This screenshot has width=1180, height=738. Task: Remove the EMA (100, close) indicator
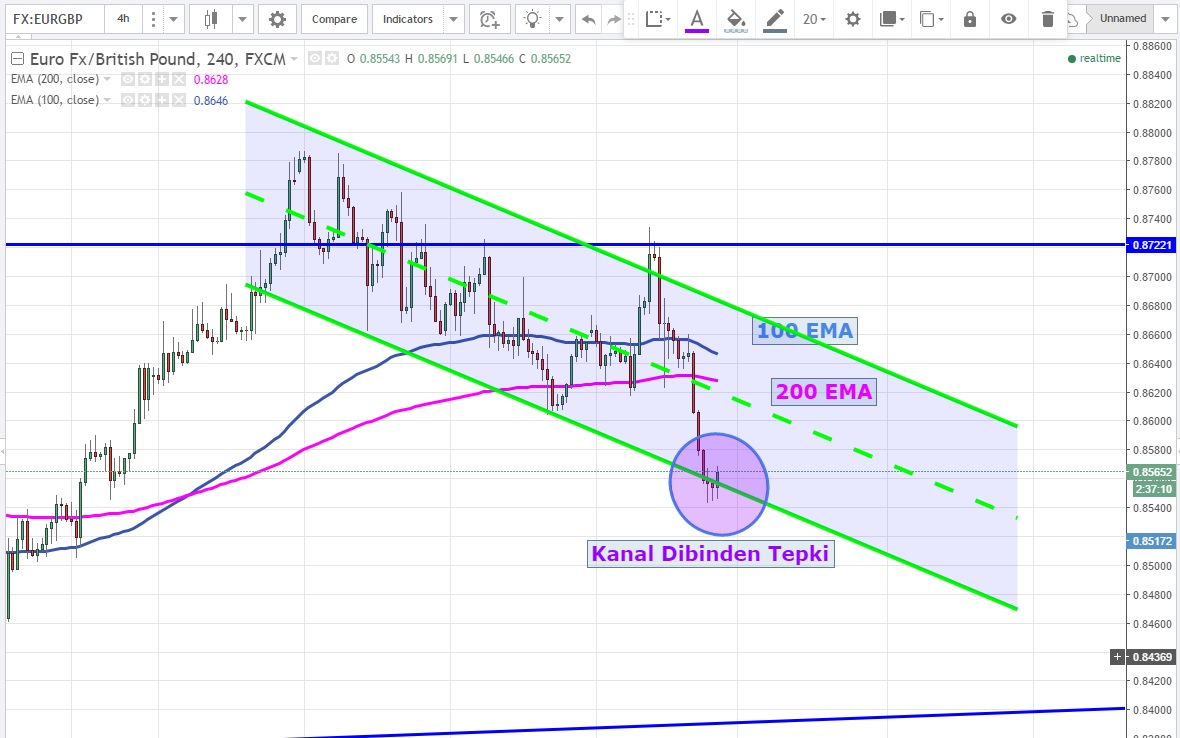[x=178, y=100]
